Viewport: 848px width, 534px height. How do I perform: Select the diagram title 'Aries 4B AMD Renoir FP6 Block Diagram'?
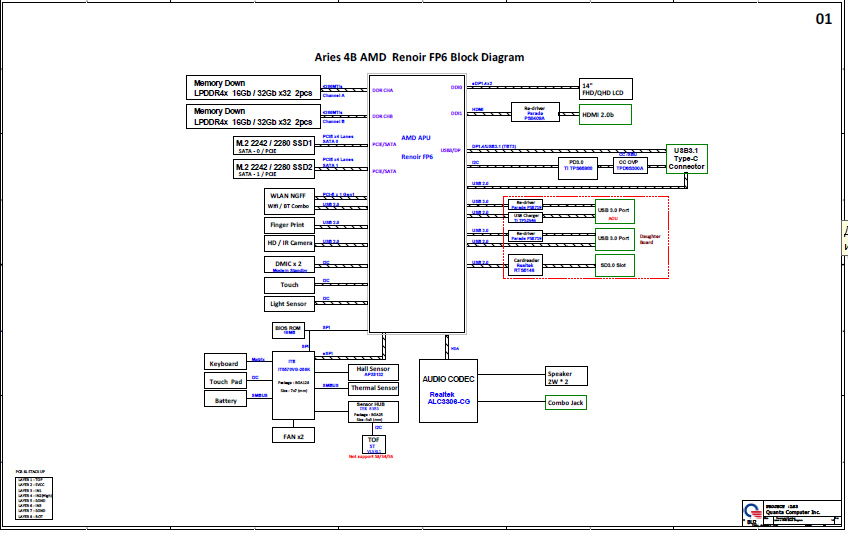(x=419, y=57)
